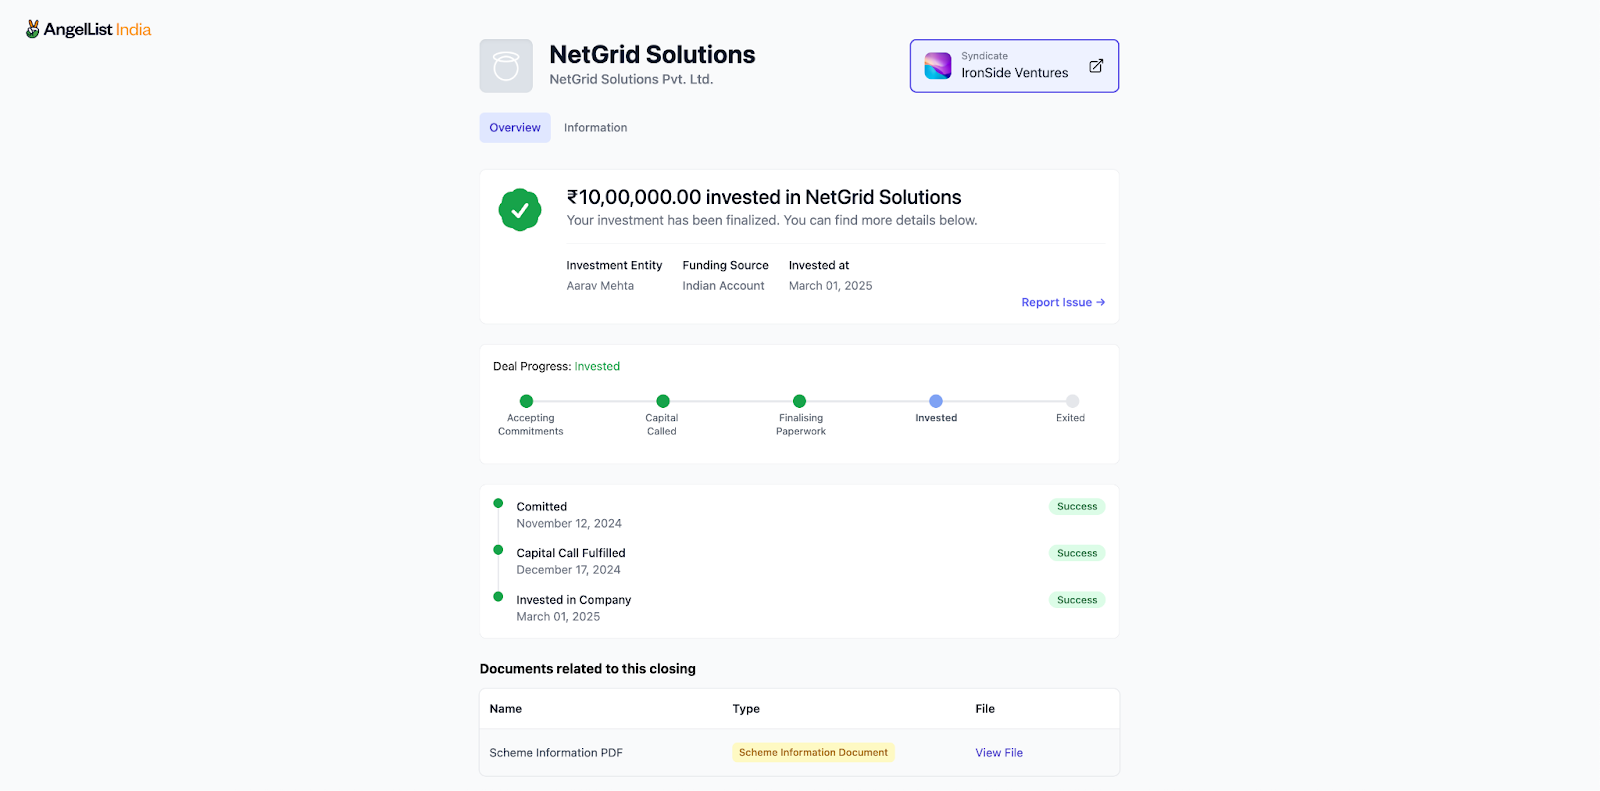
Task: Click Success badge for Invested in Company
Action: click(x=1077, y=600)
